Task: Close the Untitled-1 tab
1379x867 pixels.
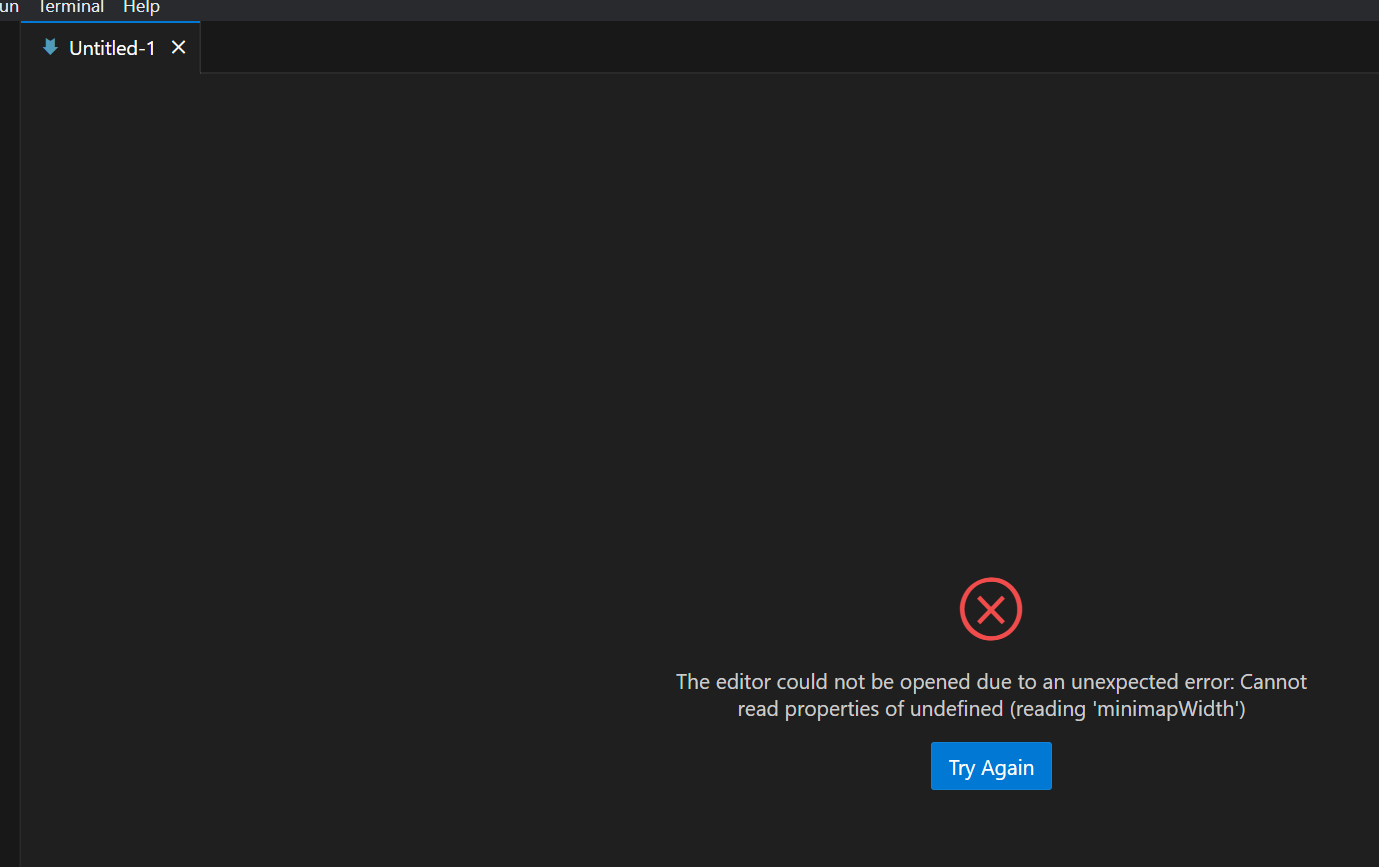Action: tap(178, 46)
